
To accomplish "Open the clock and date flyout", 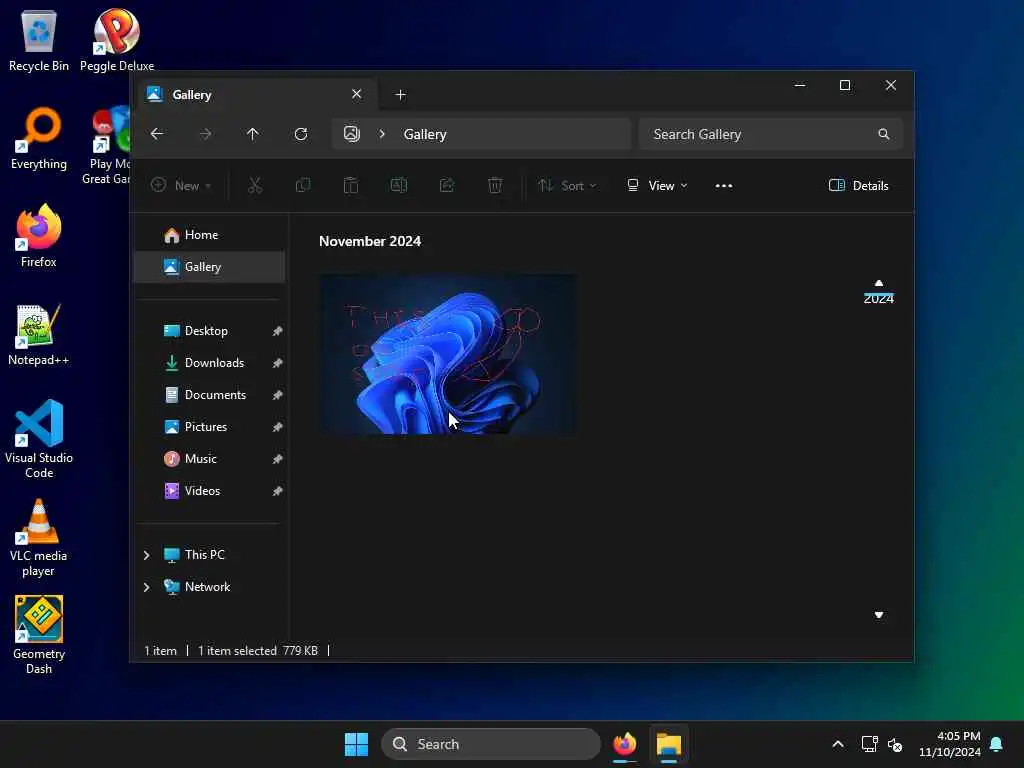I will [950, 744].
